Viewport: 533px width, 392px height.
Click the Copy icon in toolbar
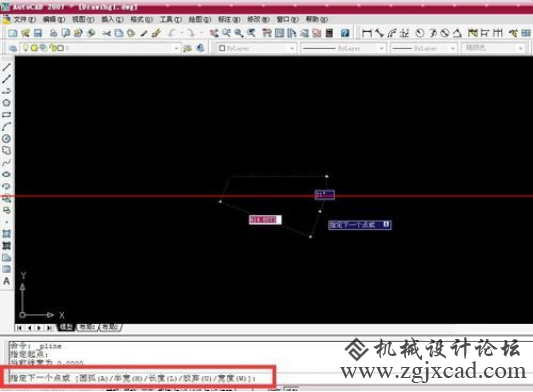click(x=119, y=33)
